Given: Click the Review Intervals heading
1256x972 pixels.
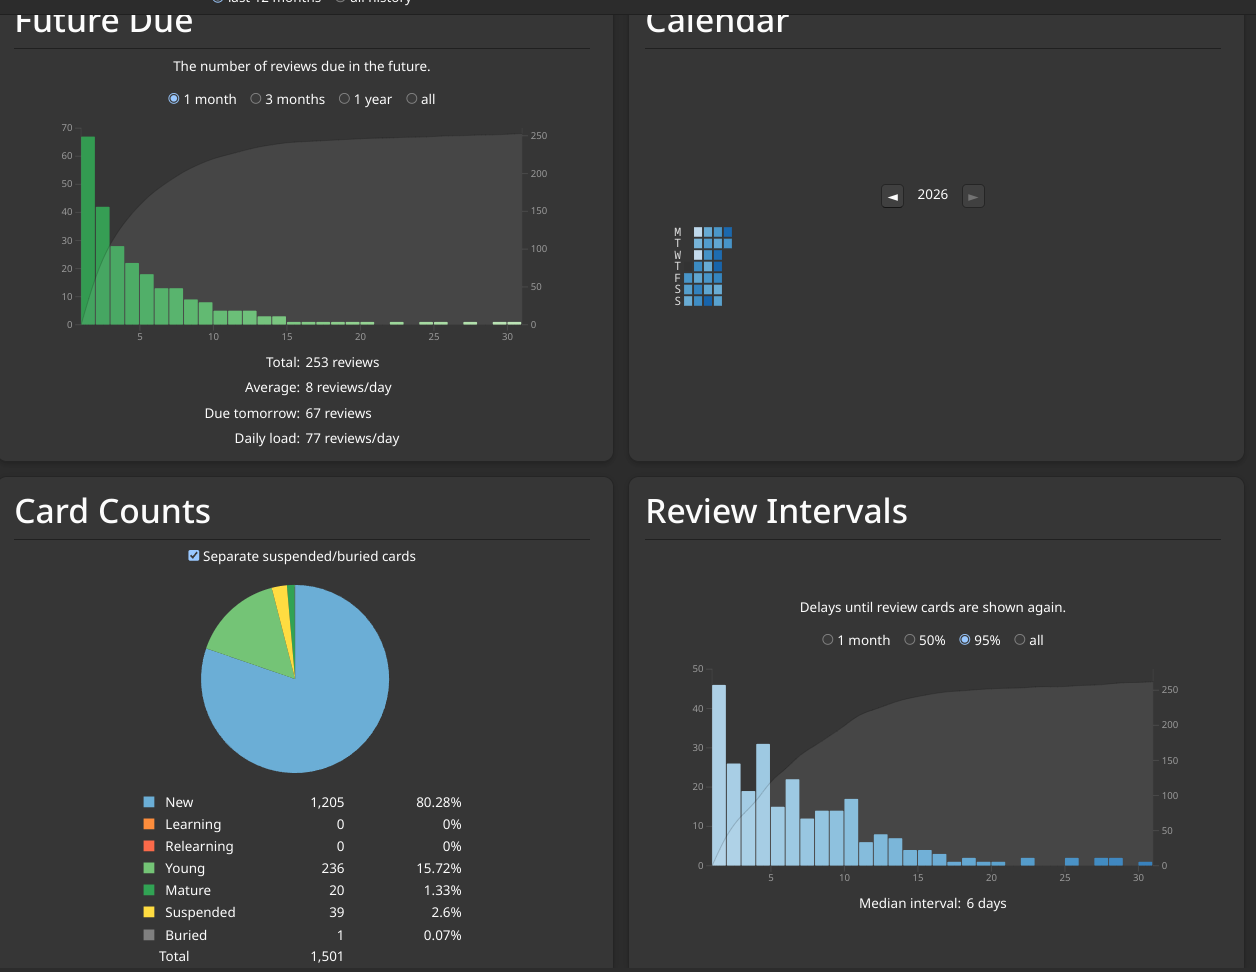Looking at the screenshot, I should (777, 511).
